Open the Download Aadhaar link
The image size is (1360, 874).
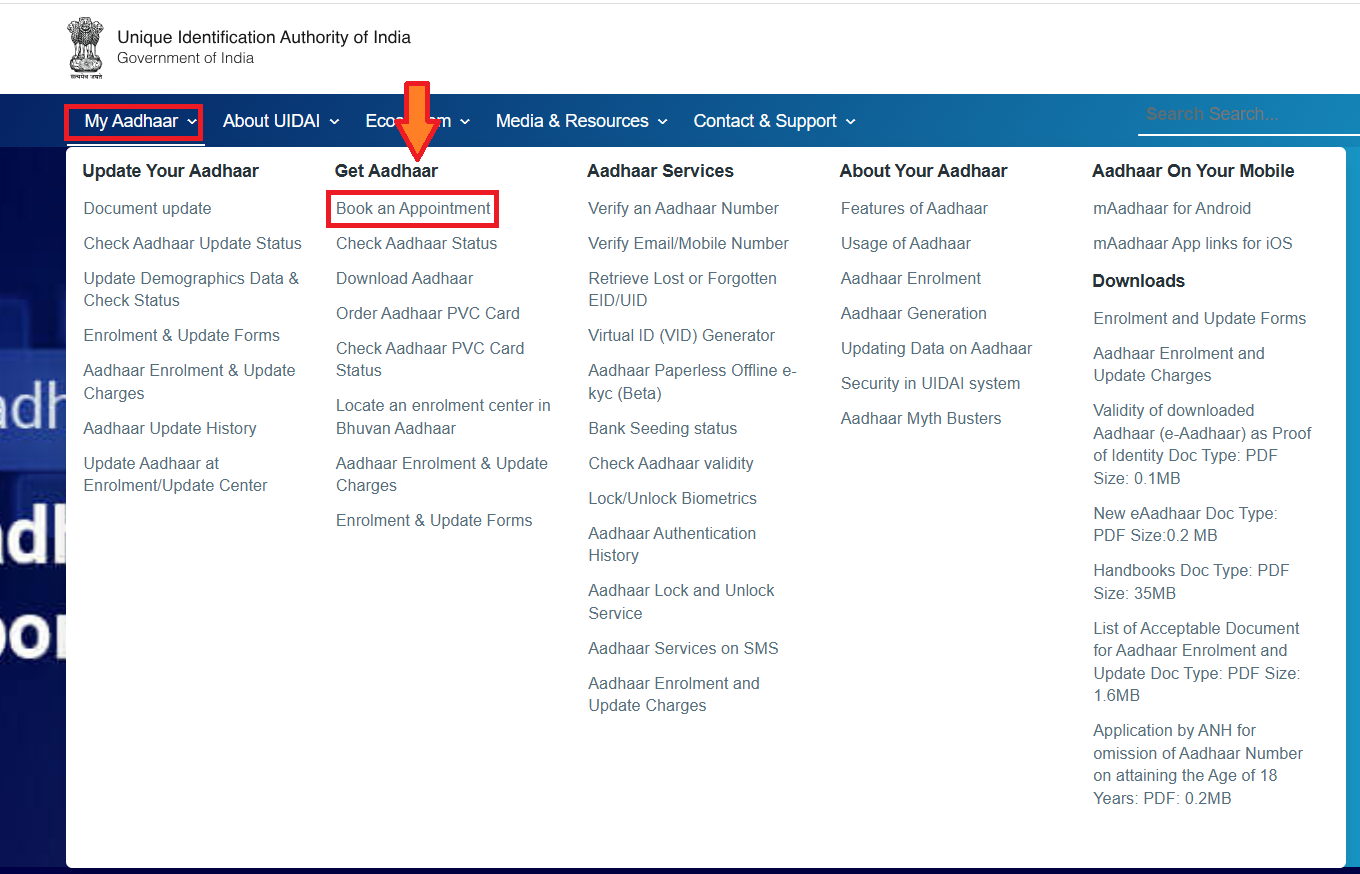(x=405, y=279)
